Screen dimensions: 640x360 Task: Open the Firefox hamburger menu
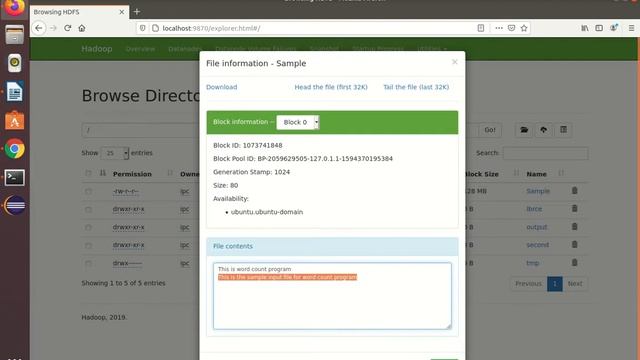tap(631, 28)
